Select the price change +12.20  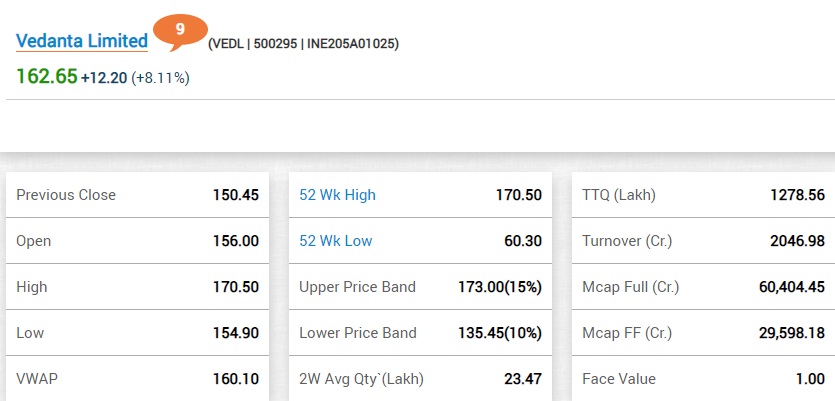coord(104,78)
